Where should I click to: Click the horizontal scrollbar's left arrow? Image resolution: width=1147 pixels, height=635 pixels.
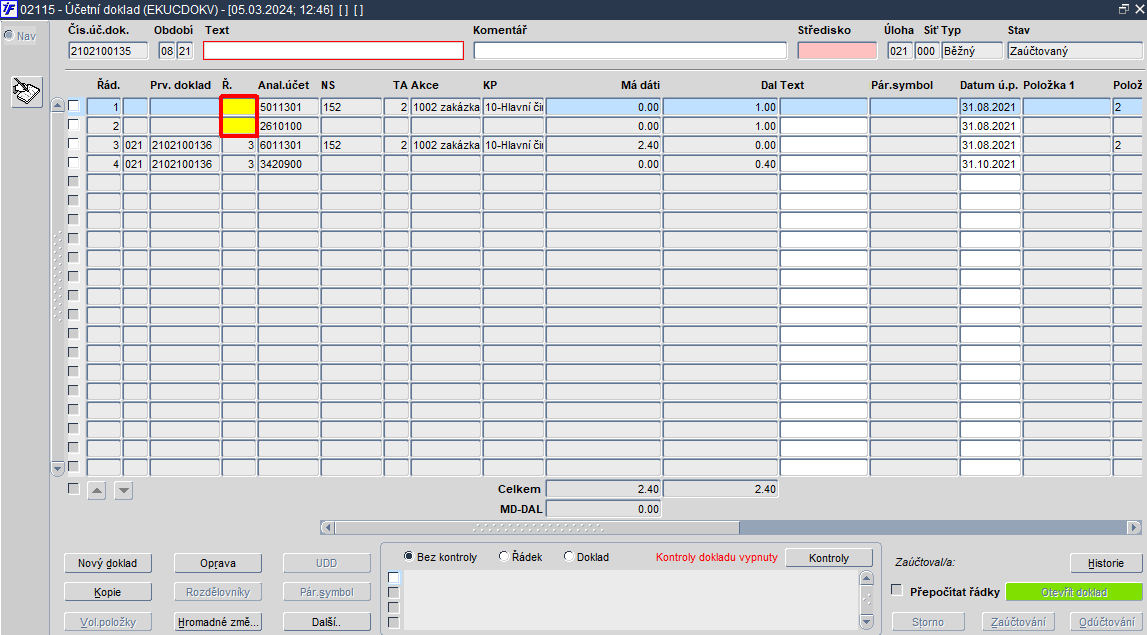tap(328, 527)
